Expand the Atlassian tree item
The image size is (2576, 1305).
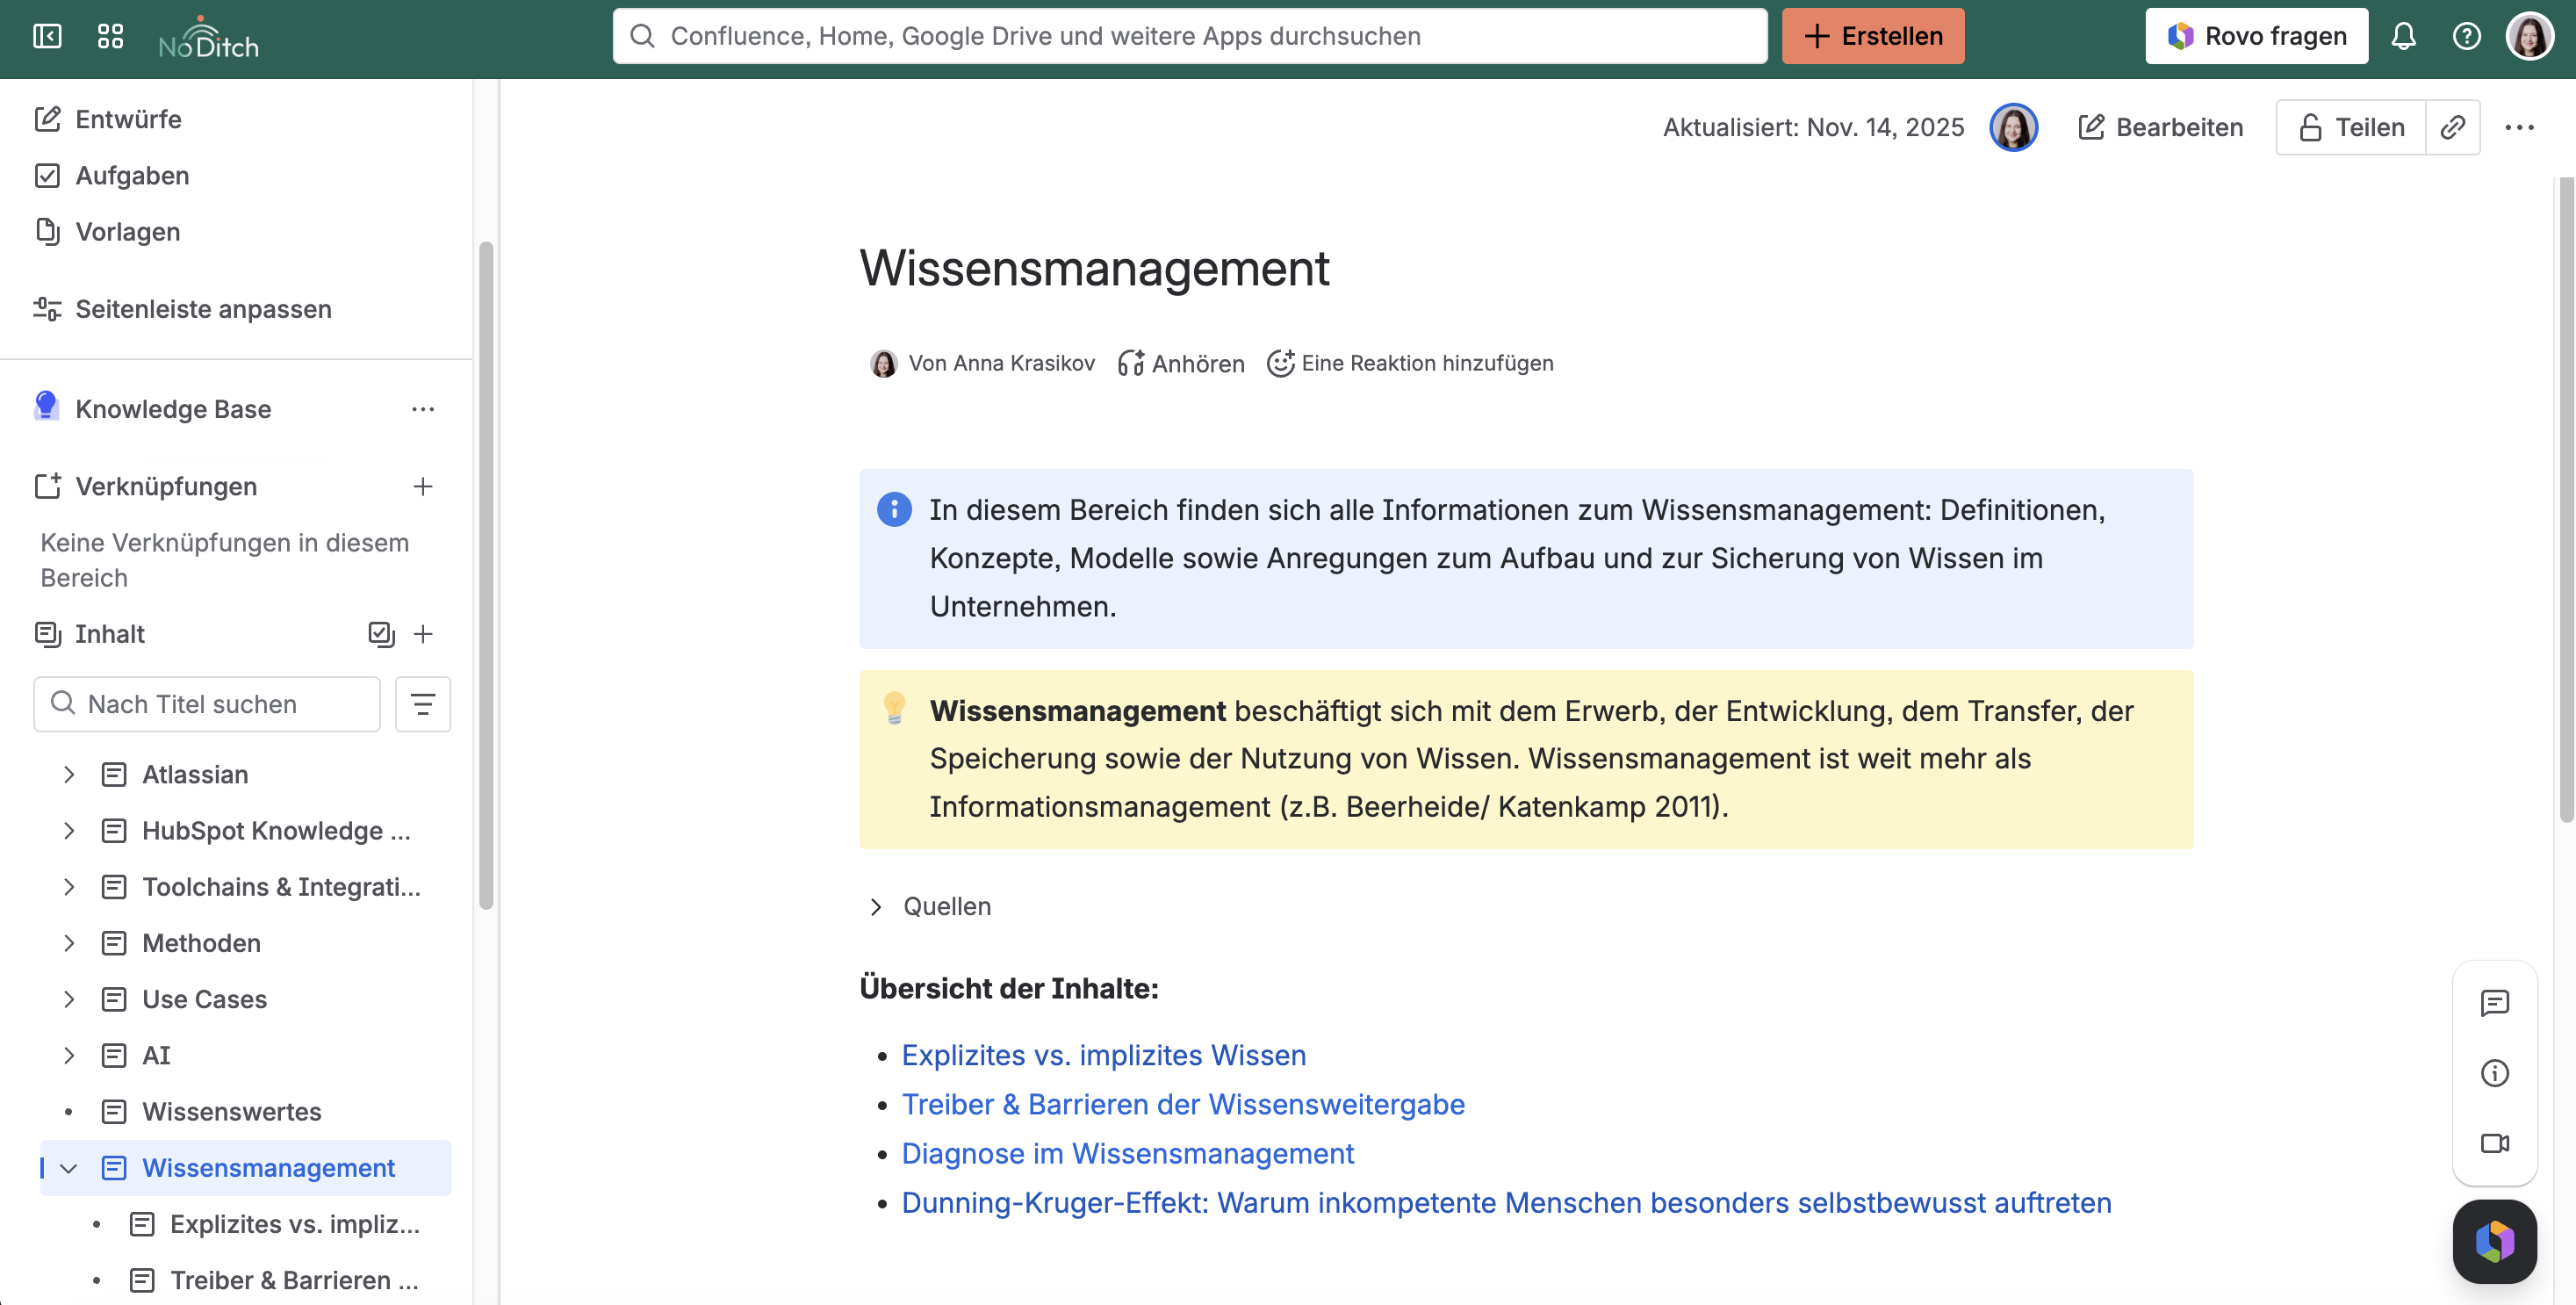tap(69, 774)
